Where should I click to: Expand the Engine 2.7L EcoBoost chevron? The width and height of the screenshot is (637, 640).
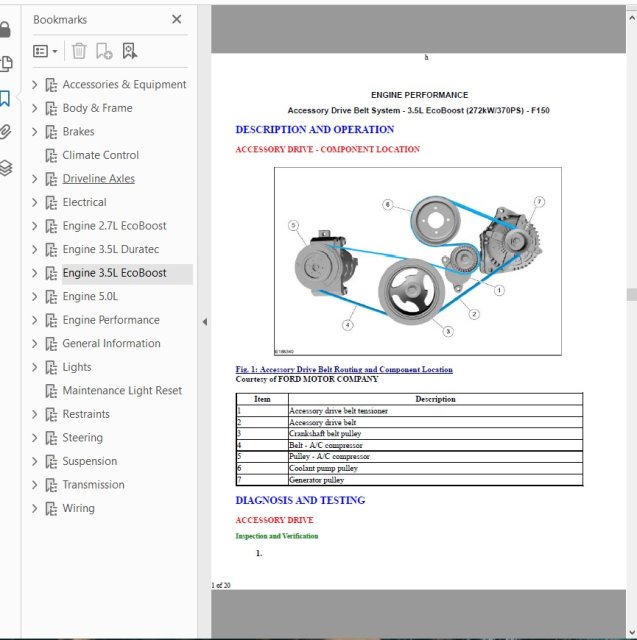click(34, 226)
